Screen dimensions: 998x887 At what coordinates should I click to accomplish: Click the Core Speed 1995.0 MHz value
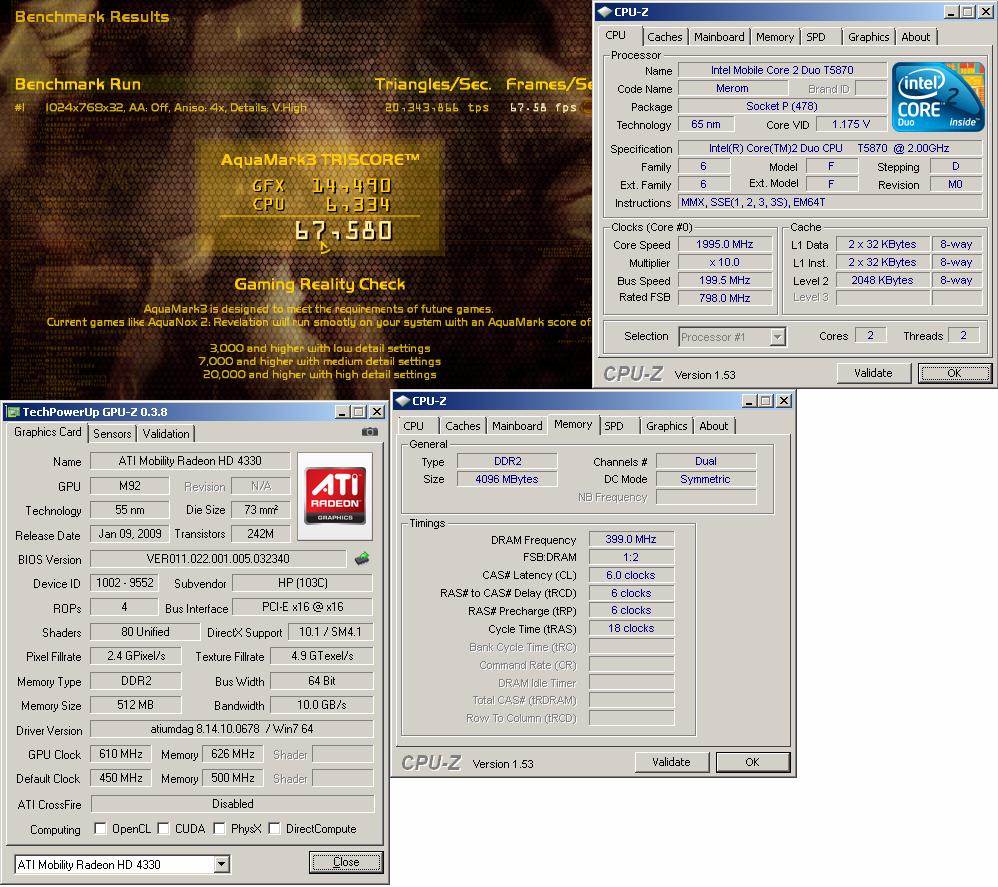click(725, 244)
